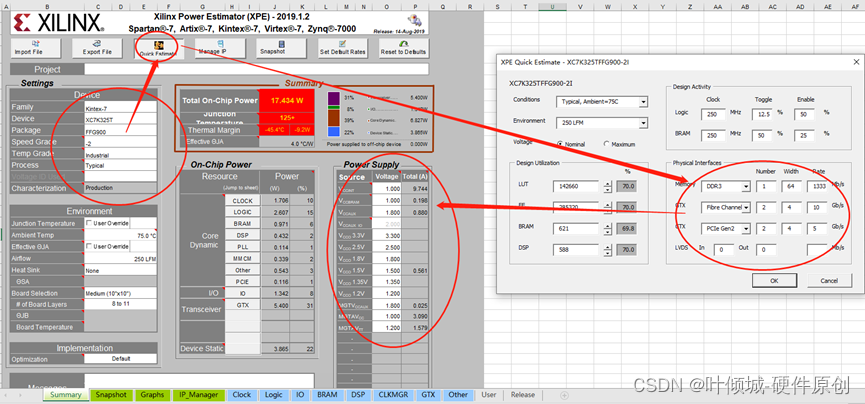Image resolution: width=865 pixels, height=404 pixels.
Task: Click the Xilinx logo
Action: point(61,22)
